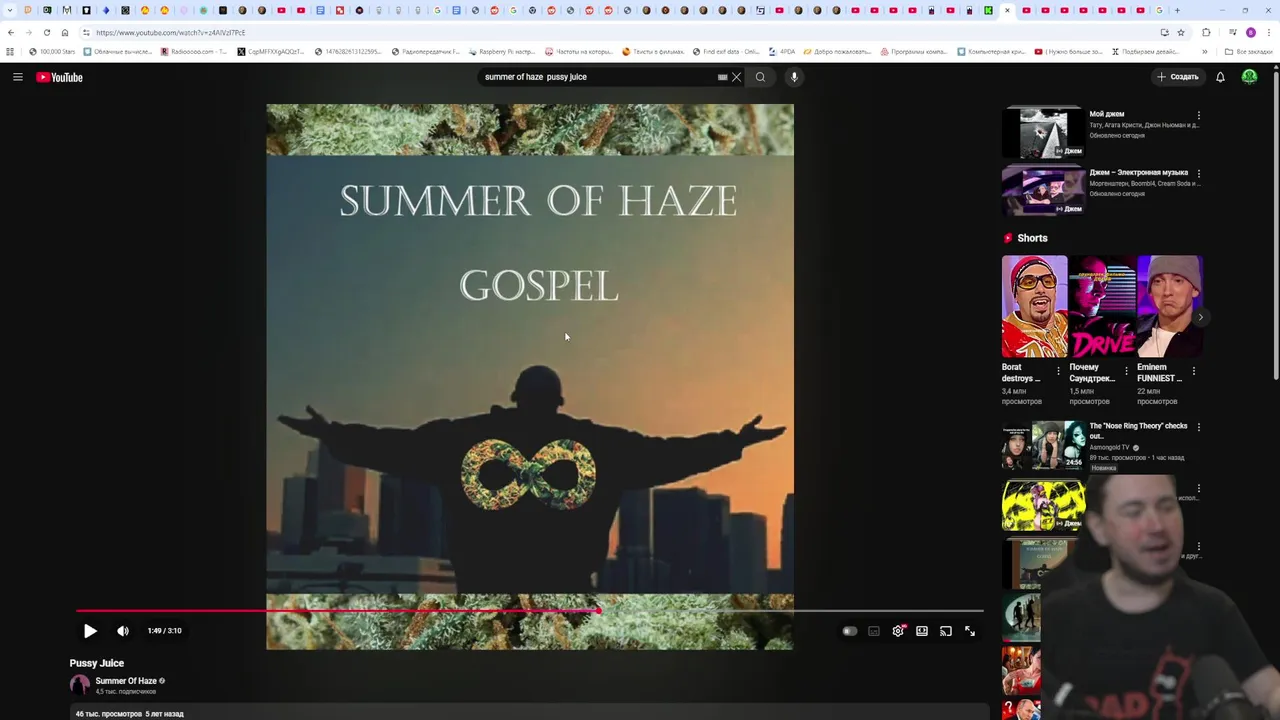Open the Eminem FUNNIEST short
Viewport: 1280px width, 720px height.
coord(1169,306)
